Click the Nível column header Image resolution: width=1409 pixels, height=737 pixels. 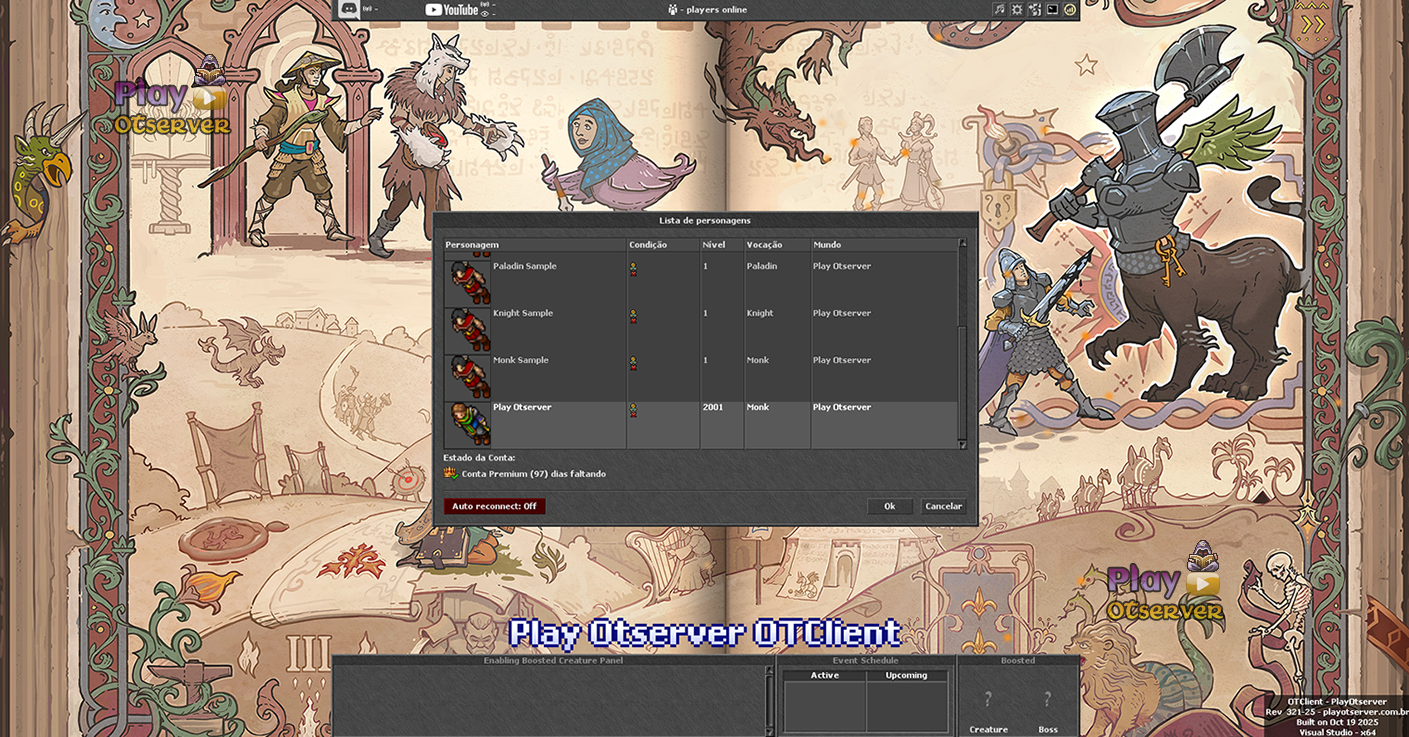tap(714, 245)
